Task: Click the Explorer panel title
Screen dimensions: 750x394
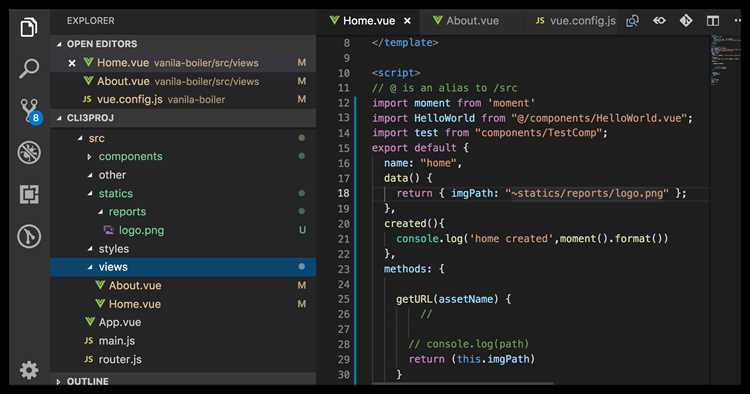Action: (x=90, y=21)
